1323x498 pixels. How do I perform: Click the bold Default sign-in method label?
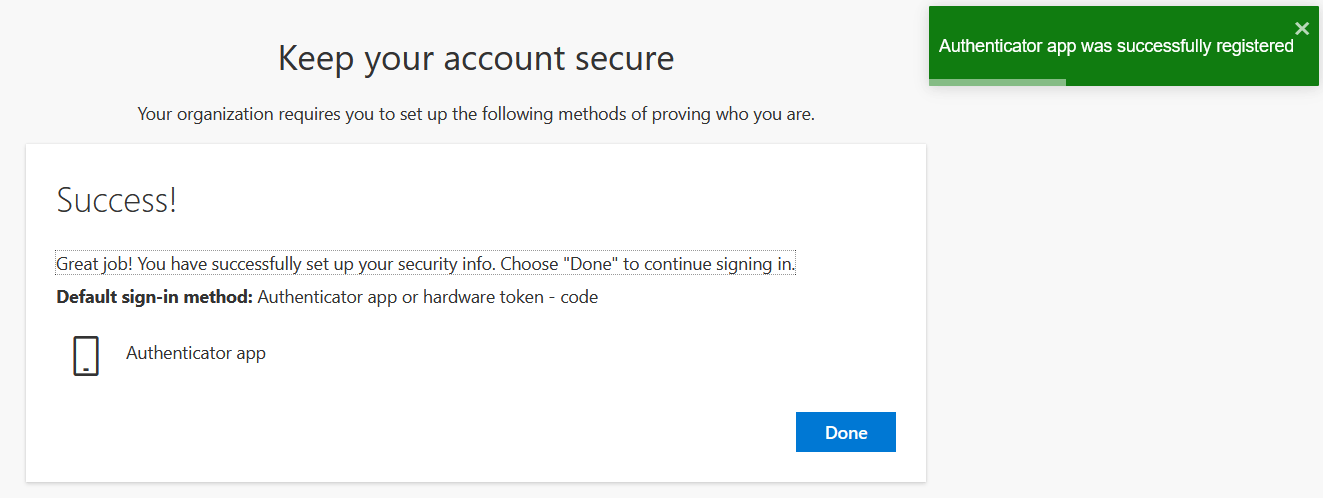pos(154,297)
